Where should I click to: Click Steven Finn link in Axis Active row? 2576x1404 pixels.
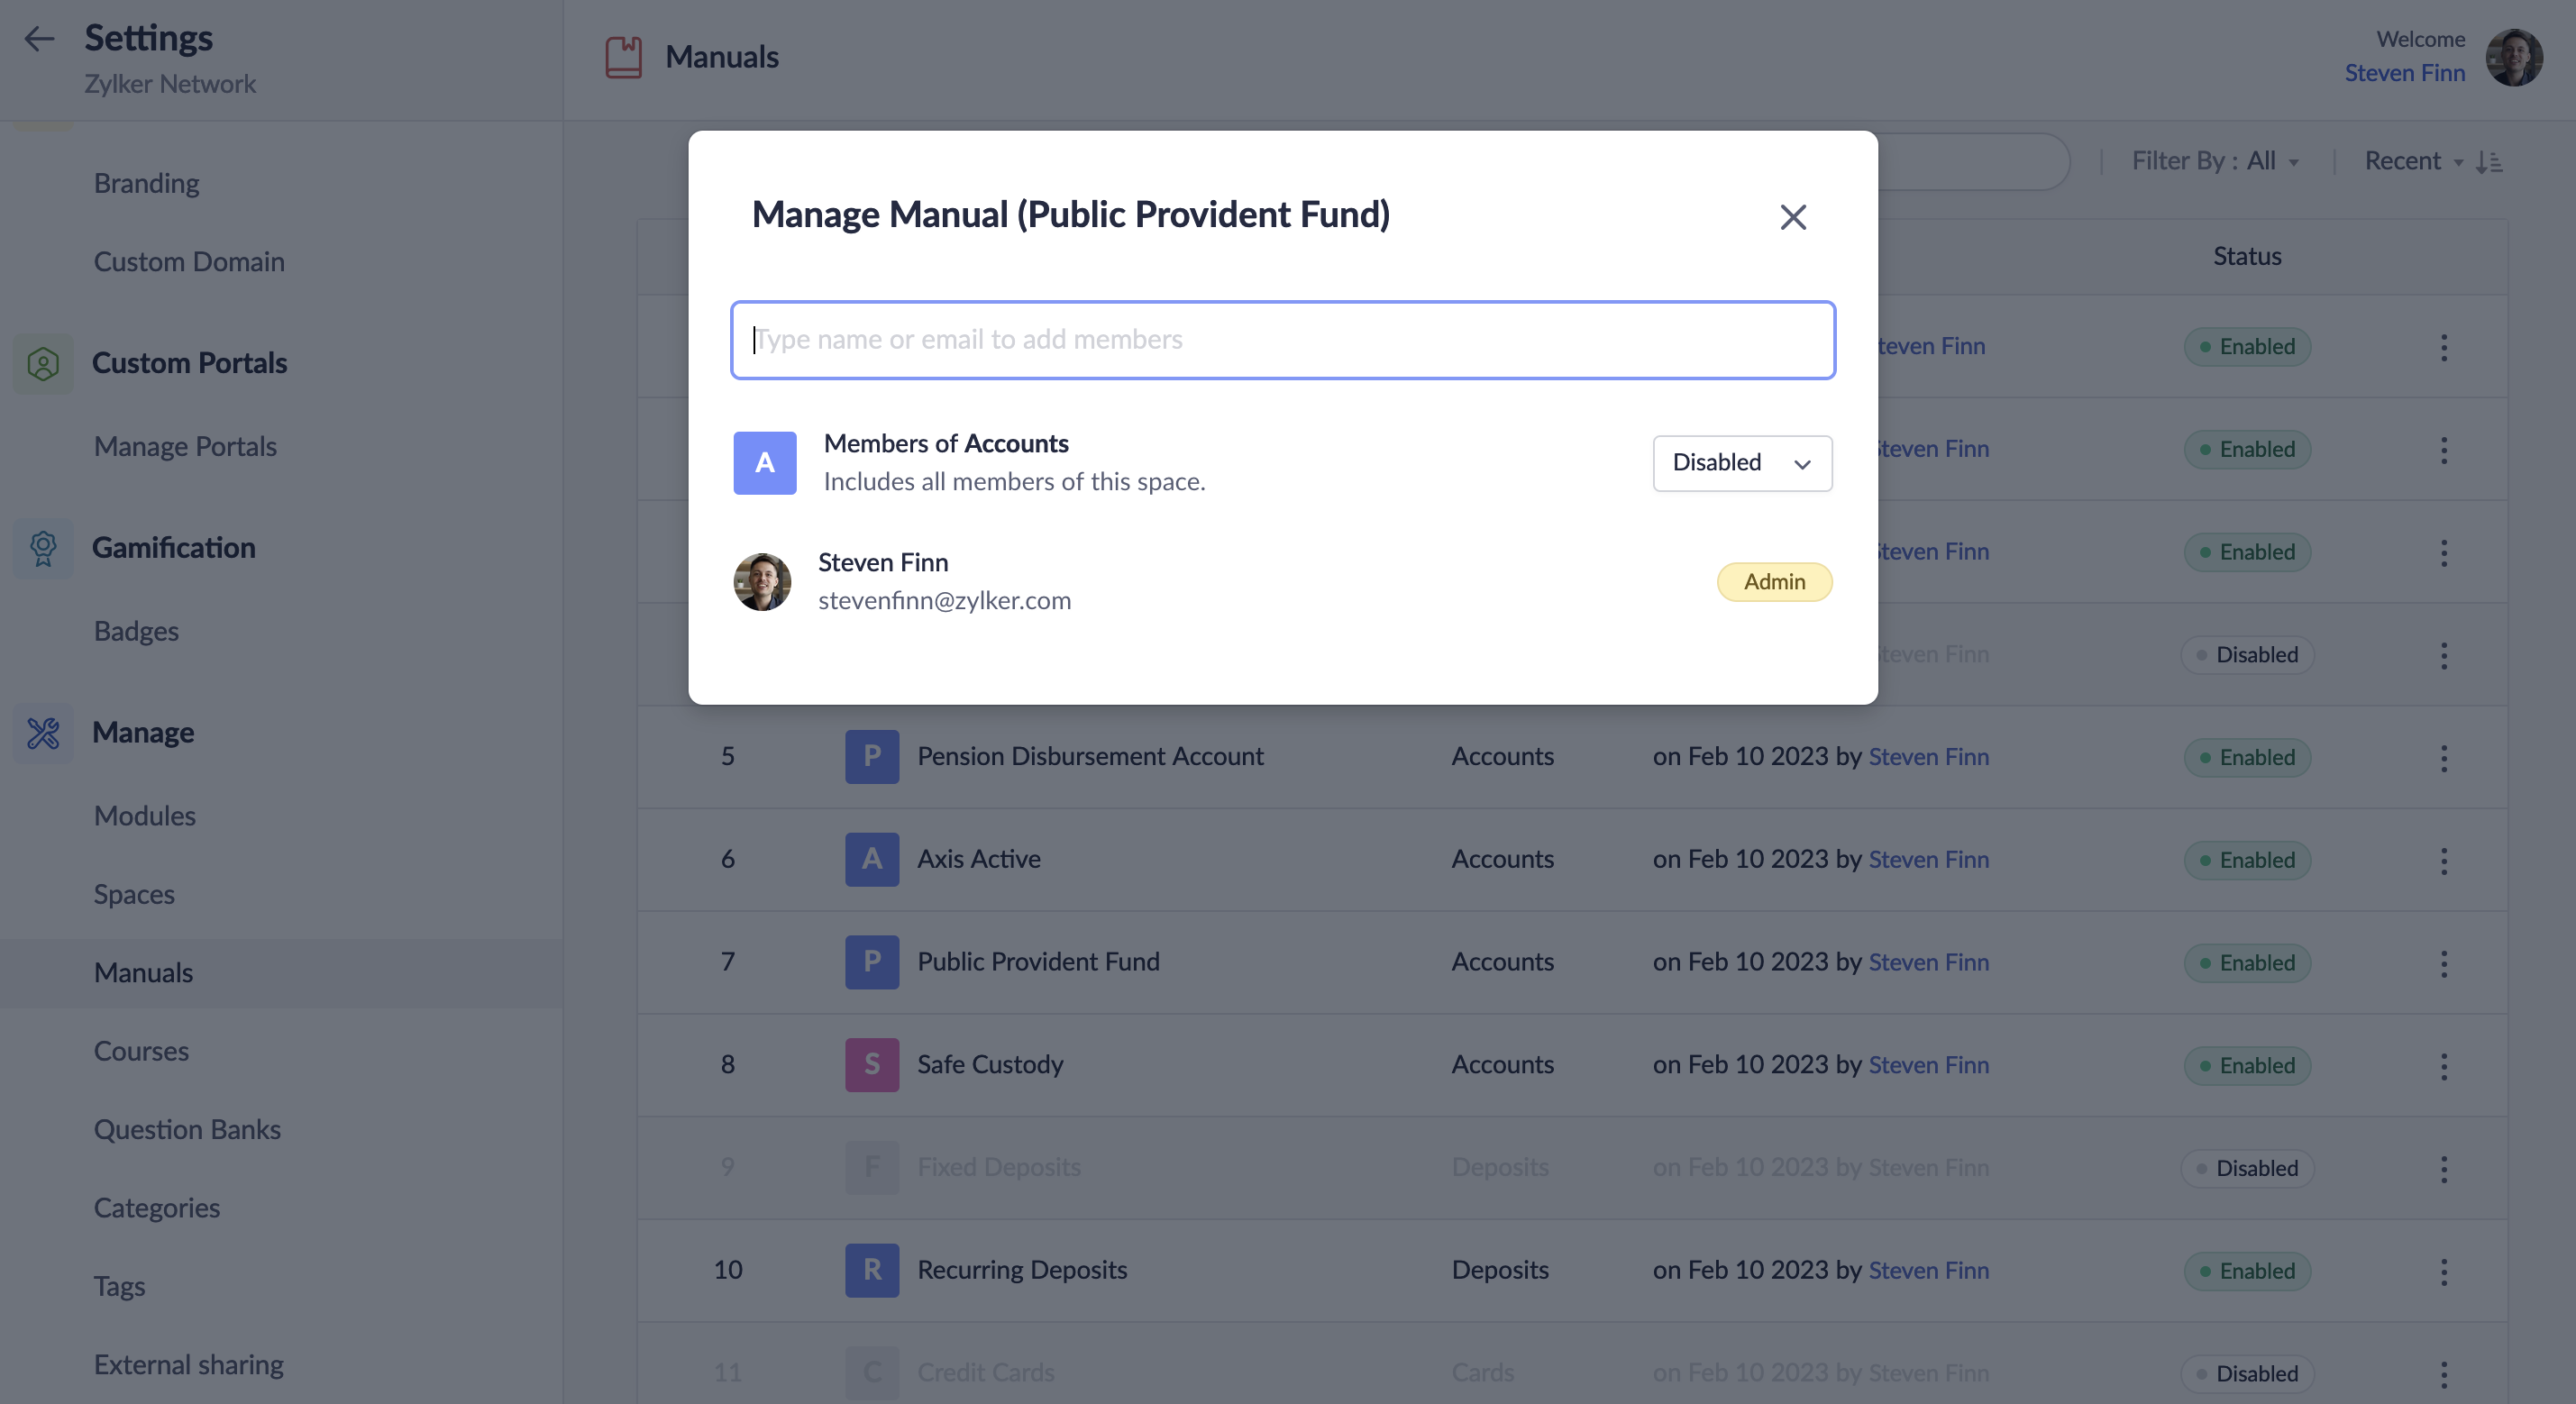point(1928,860)
